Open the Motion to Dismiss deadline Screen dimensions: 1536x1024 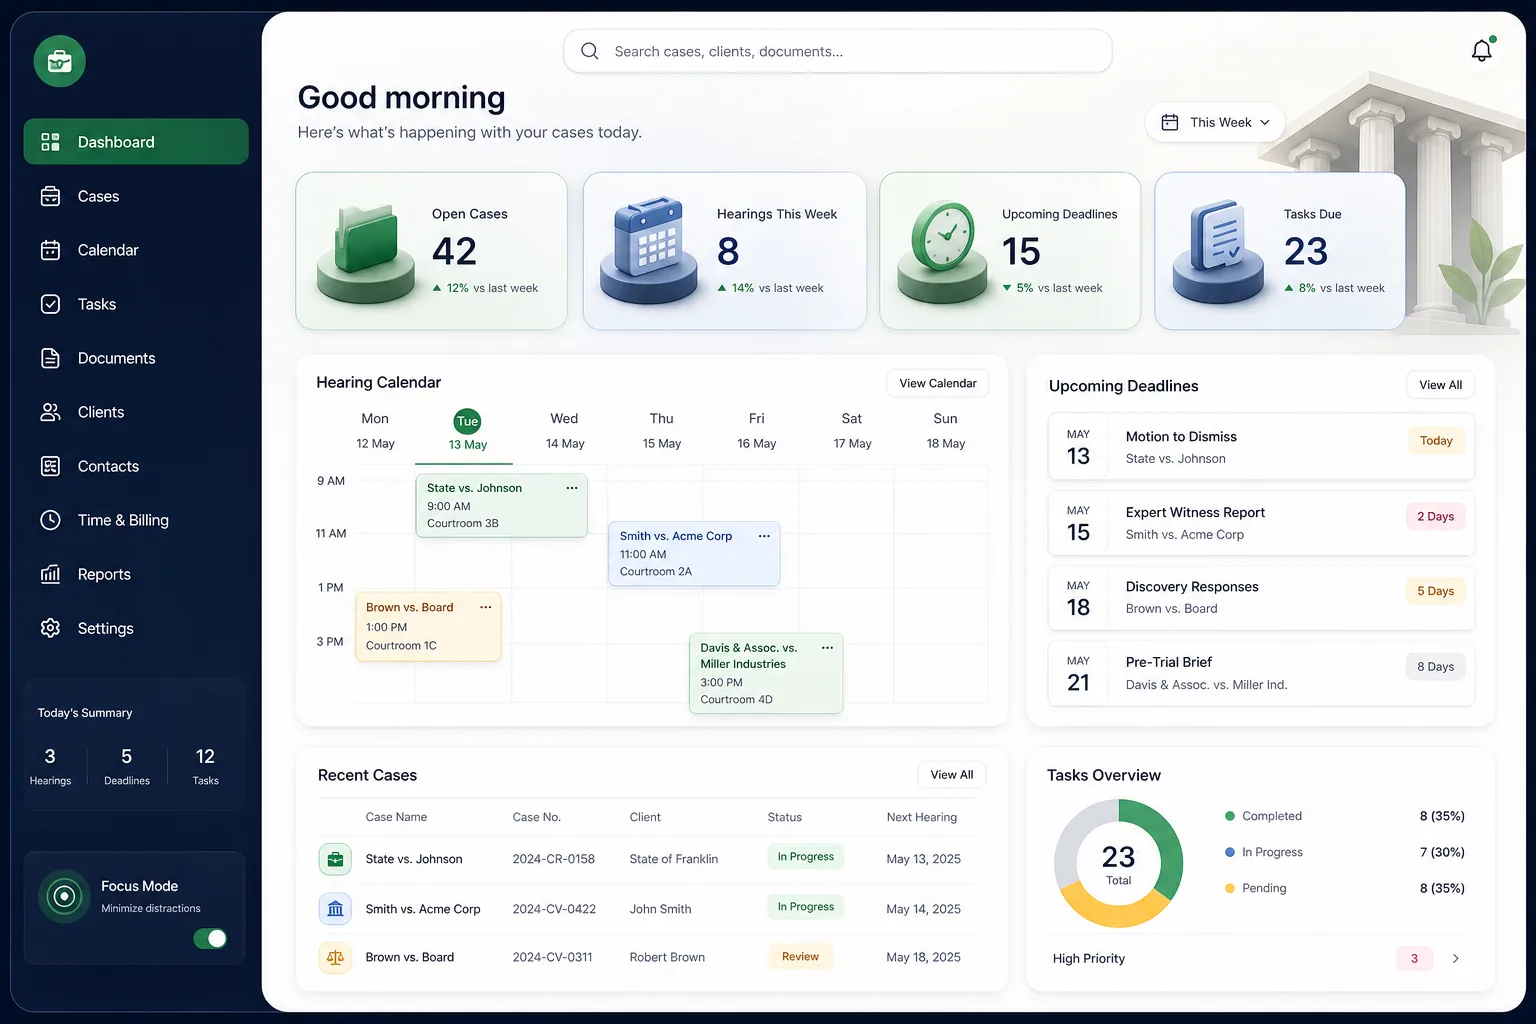tap(1261, 447)
